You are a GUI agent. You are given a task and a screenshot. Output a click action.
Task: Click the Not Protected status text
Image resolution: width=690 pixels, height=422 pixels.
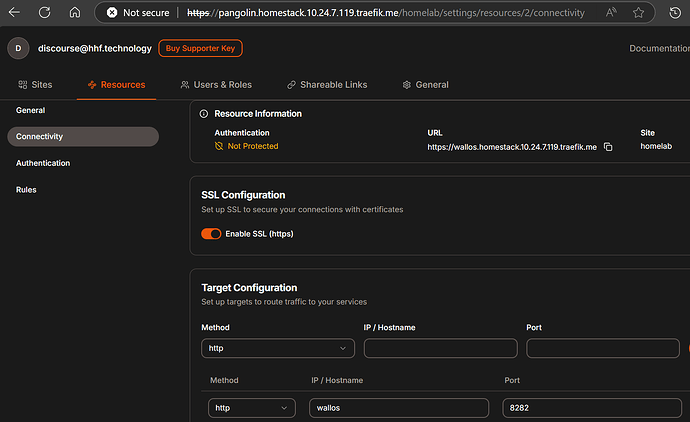[253, 146]
